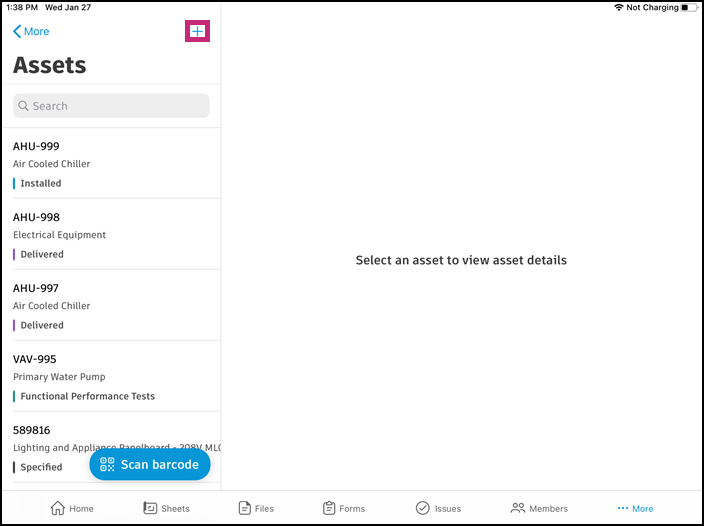Tap the Wi-Fi icon in status bar
This screenshot has width=704, height=526.
point(619,7)
